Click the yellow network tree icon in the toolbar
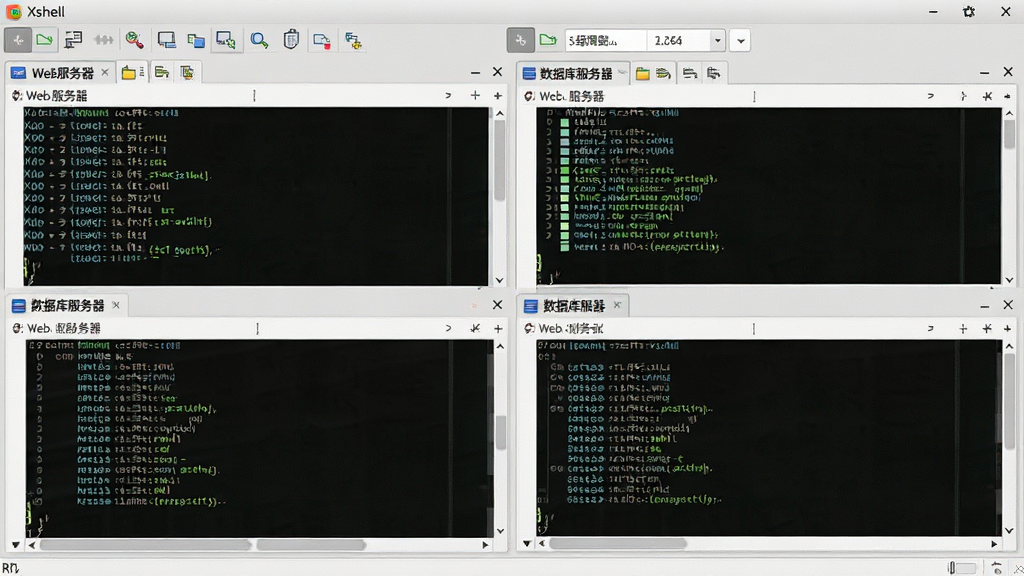The width and height of the screenshot is (1024, 576). coord(353,40)
